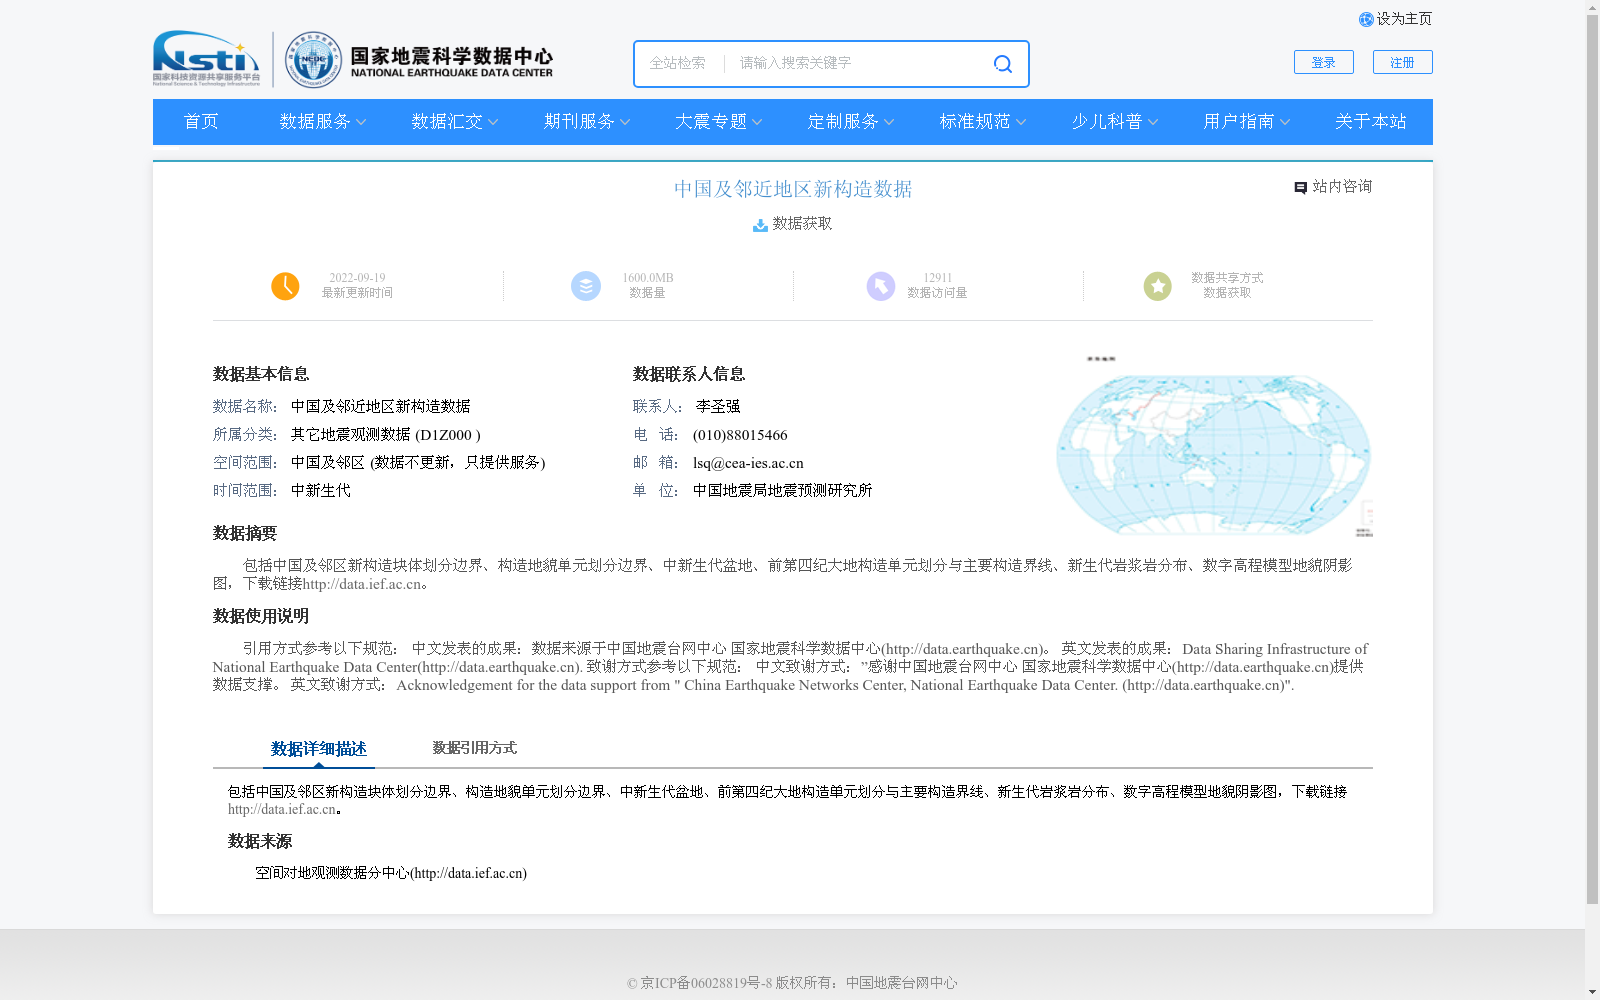Click the world map thumbnail
The image size is (1600, 1000).
pyautogui.click(x=1214, y=447)
